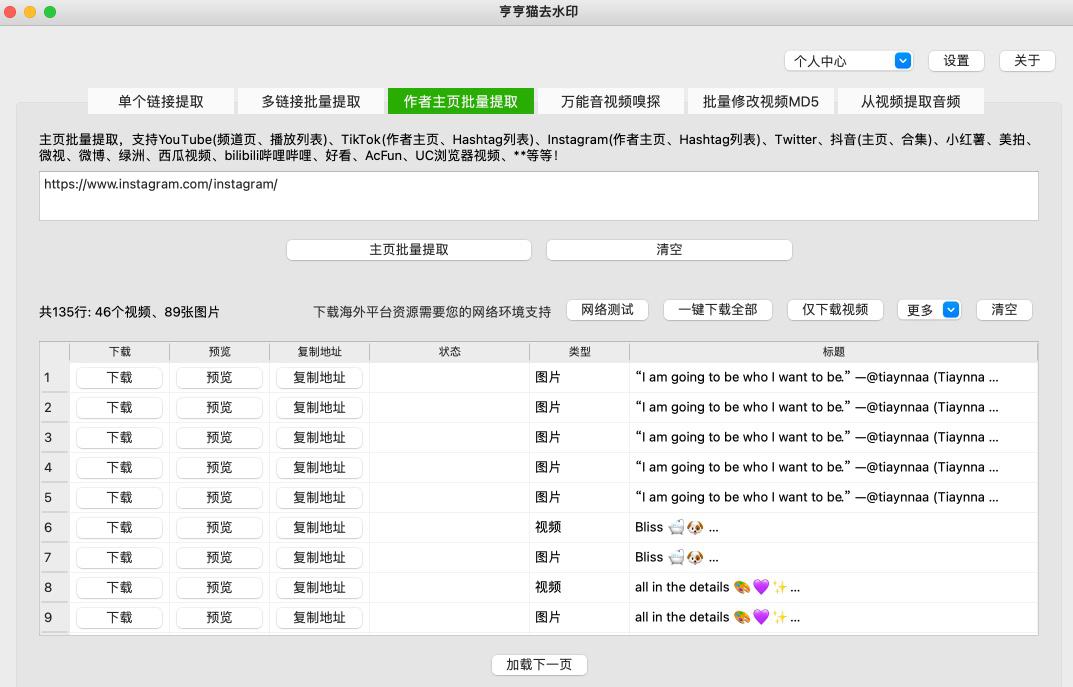Click 预览 in row 5

219,498
